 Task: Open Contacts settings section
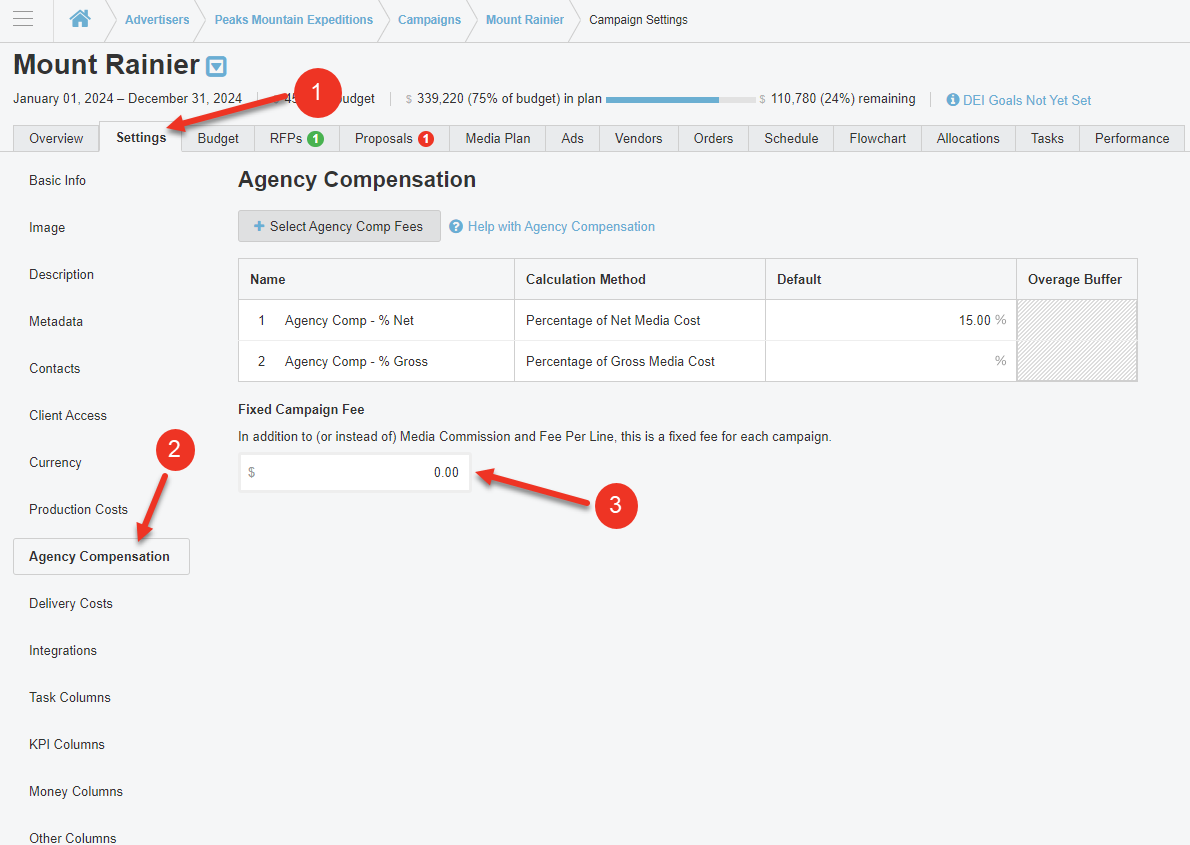point(55,369)
